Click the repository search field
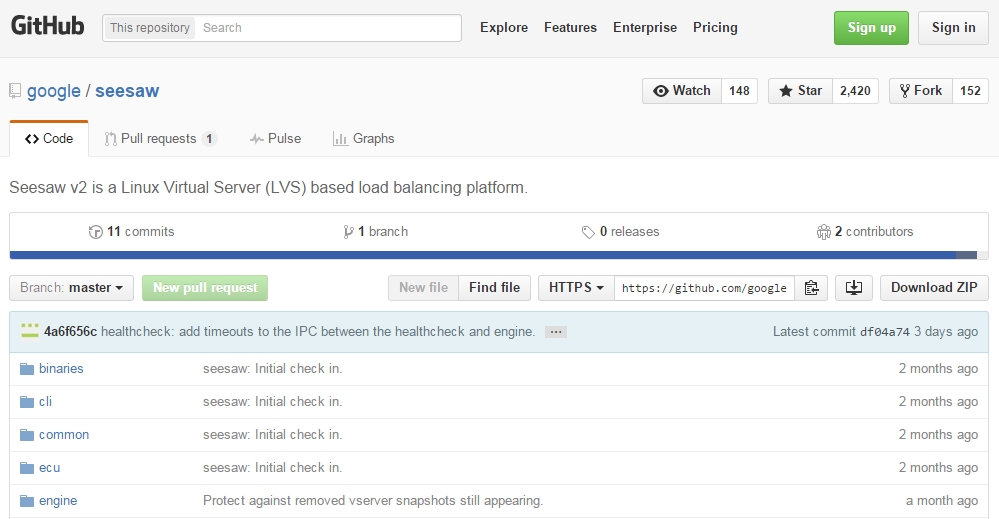Screen dimensions: 999x519 tap(328, 28)
